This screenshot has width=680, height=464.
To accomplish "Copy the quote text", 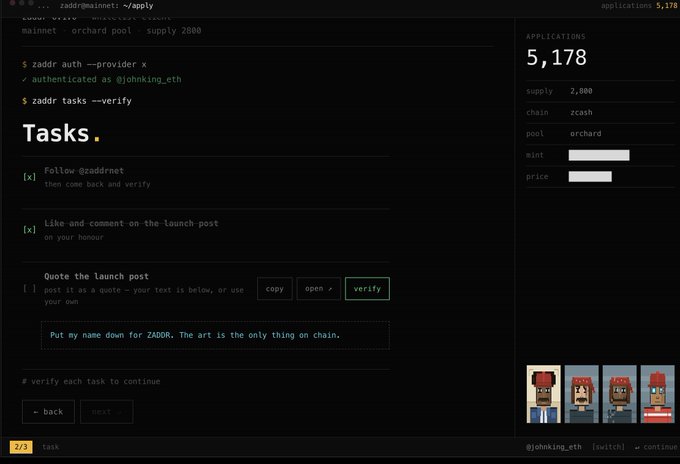I will click(275, 289).
